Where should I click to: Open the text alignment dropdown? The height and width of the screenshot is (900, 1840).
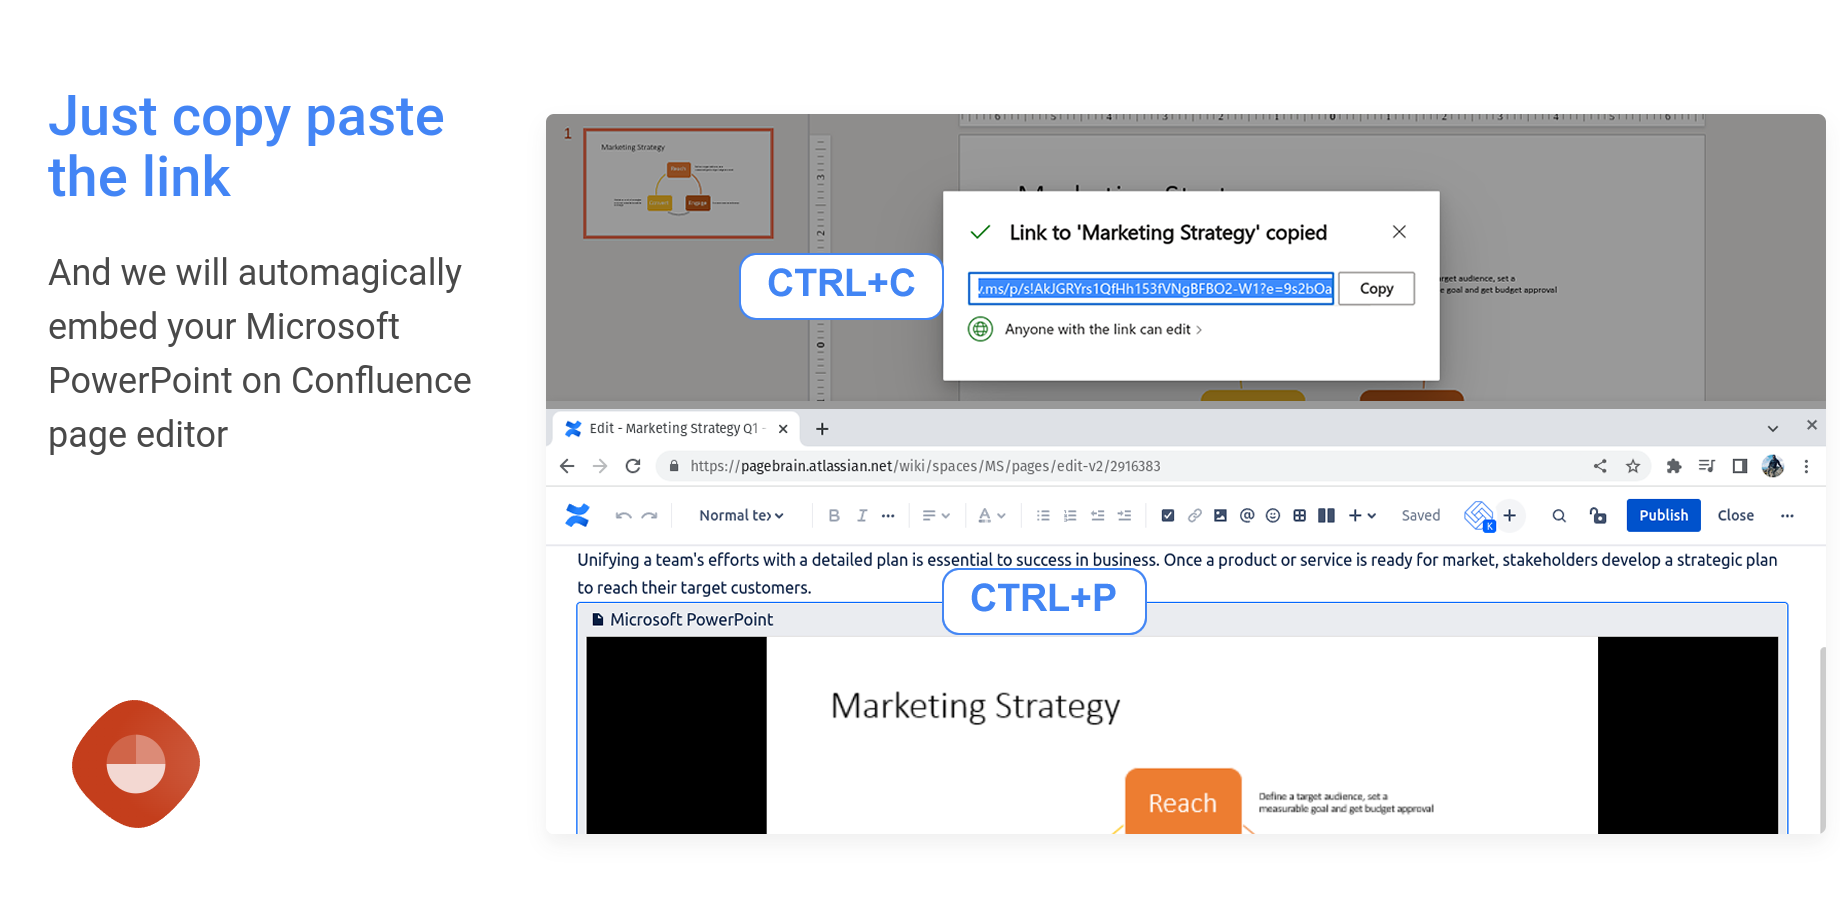pos(936,515)
